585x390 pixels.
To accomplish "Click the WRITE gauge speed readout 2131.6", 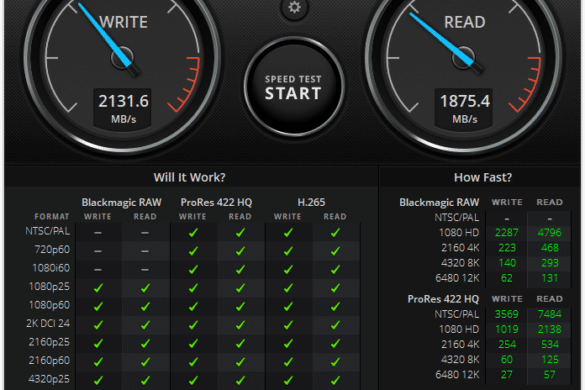I will tap(123, 101).
